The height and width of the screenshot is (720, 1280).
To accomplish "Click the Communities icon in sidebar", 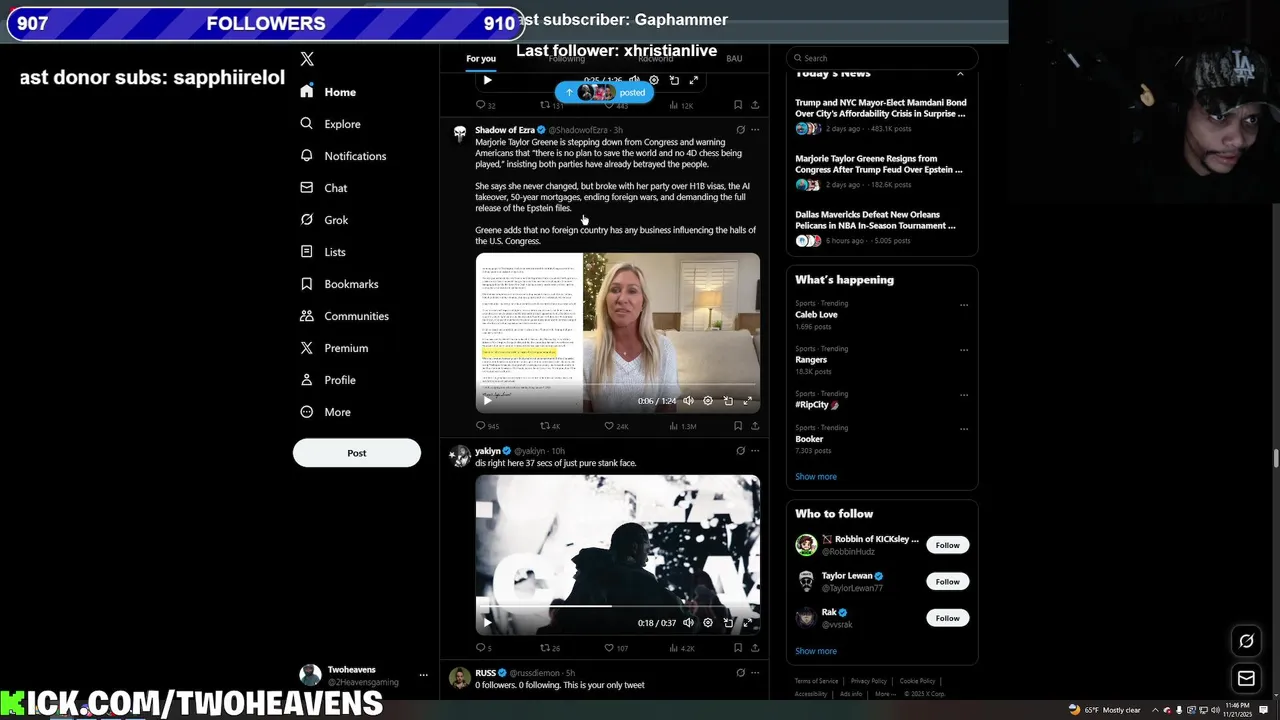I will pyautogui.click(x=307, y=316).
